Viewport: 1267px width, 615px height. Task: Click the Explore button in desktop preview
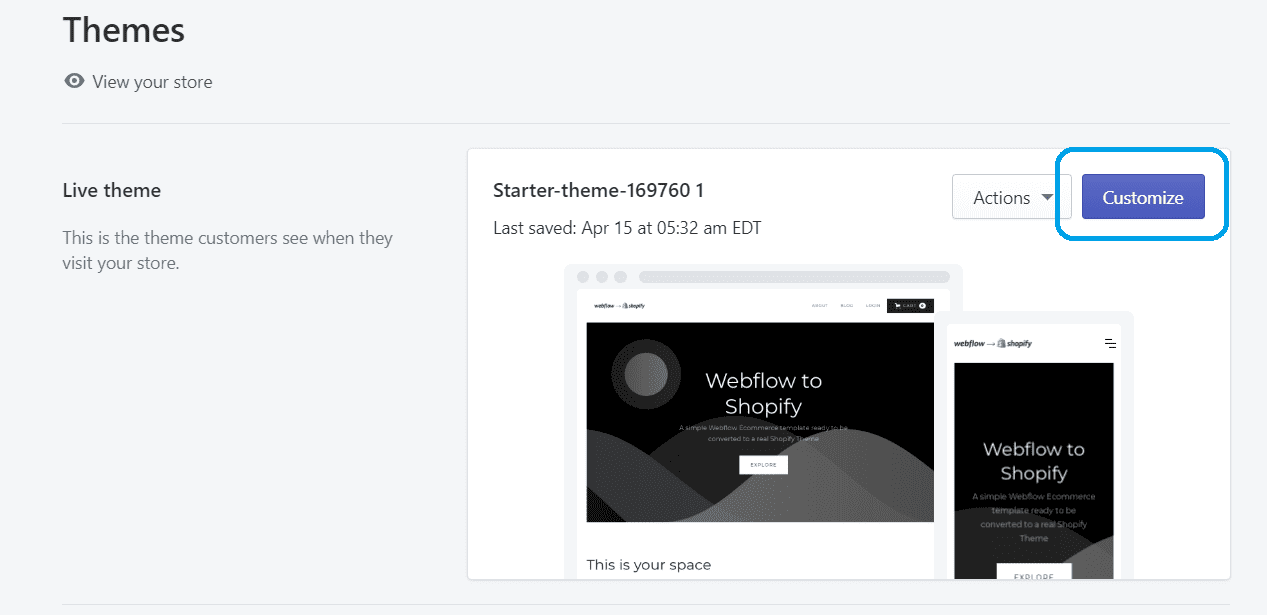[x=763, y=465]
